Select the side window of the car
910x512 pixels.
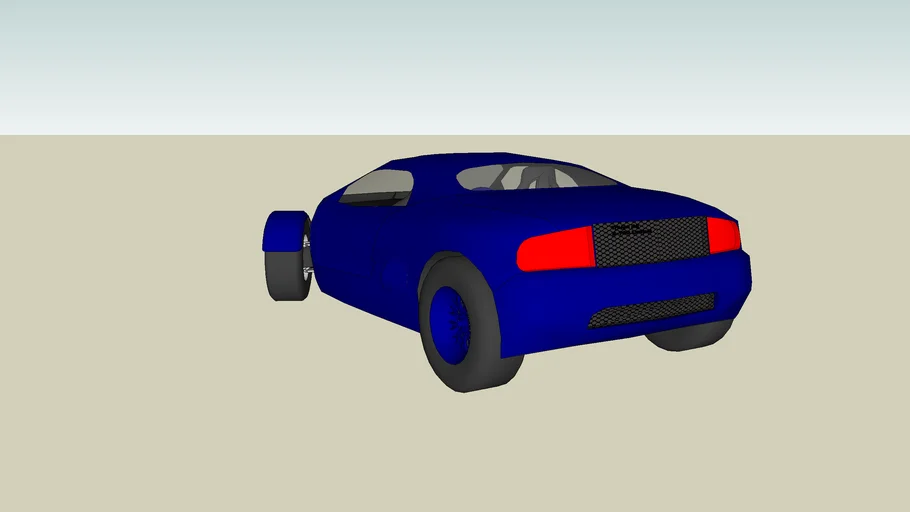point(377,185)
